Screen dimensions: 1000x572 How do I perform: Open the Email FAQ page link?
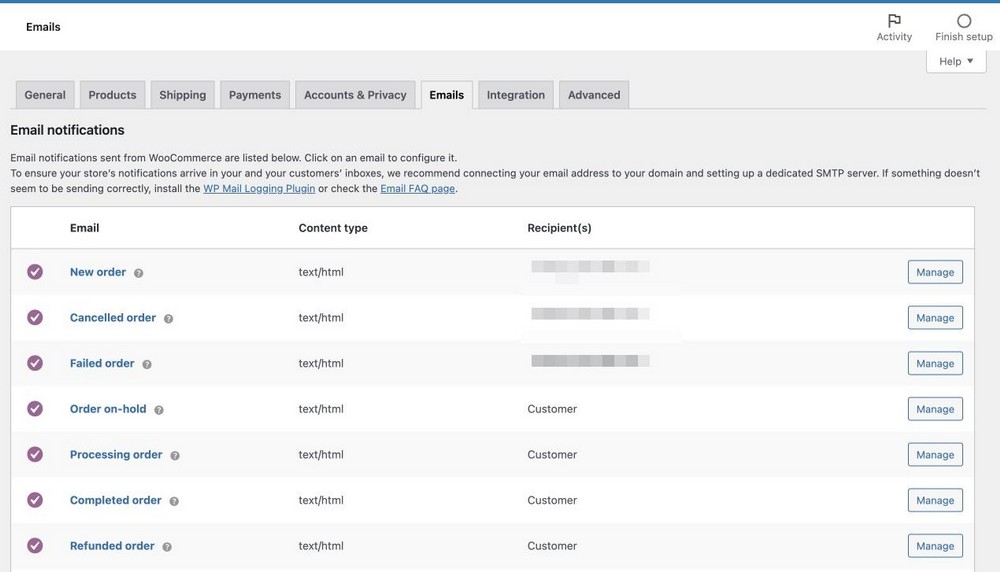[418, 189]
